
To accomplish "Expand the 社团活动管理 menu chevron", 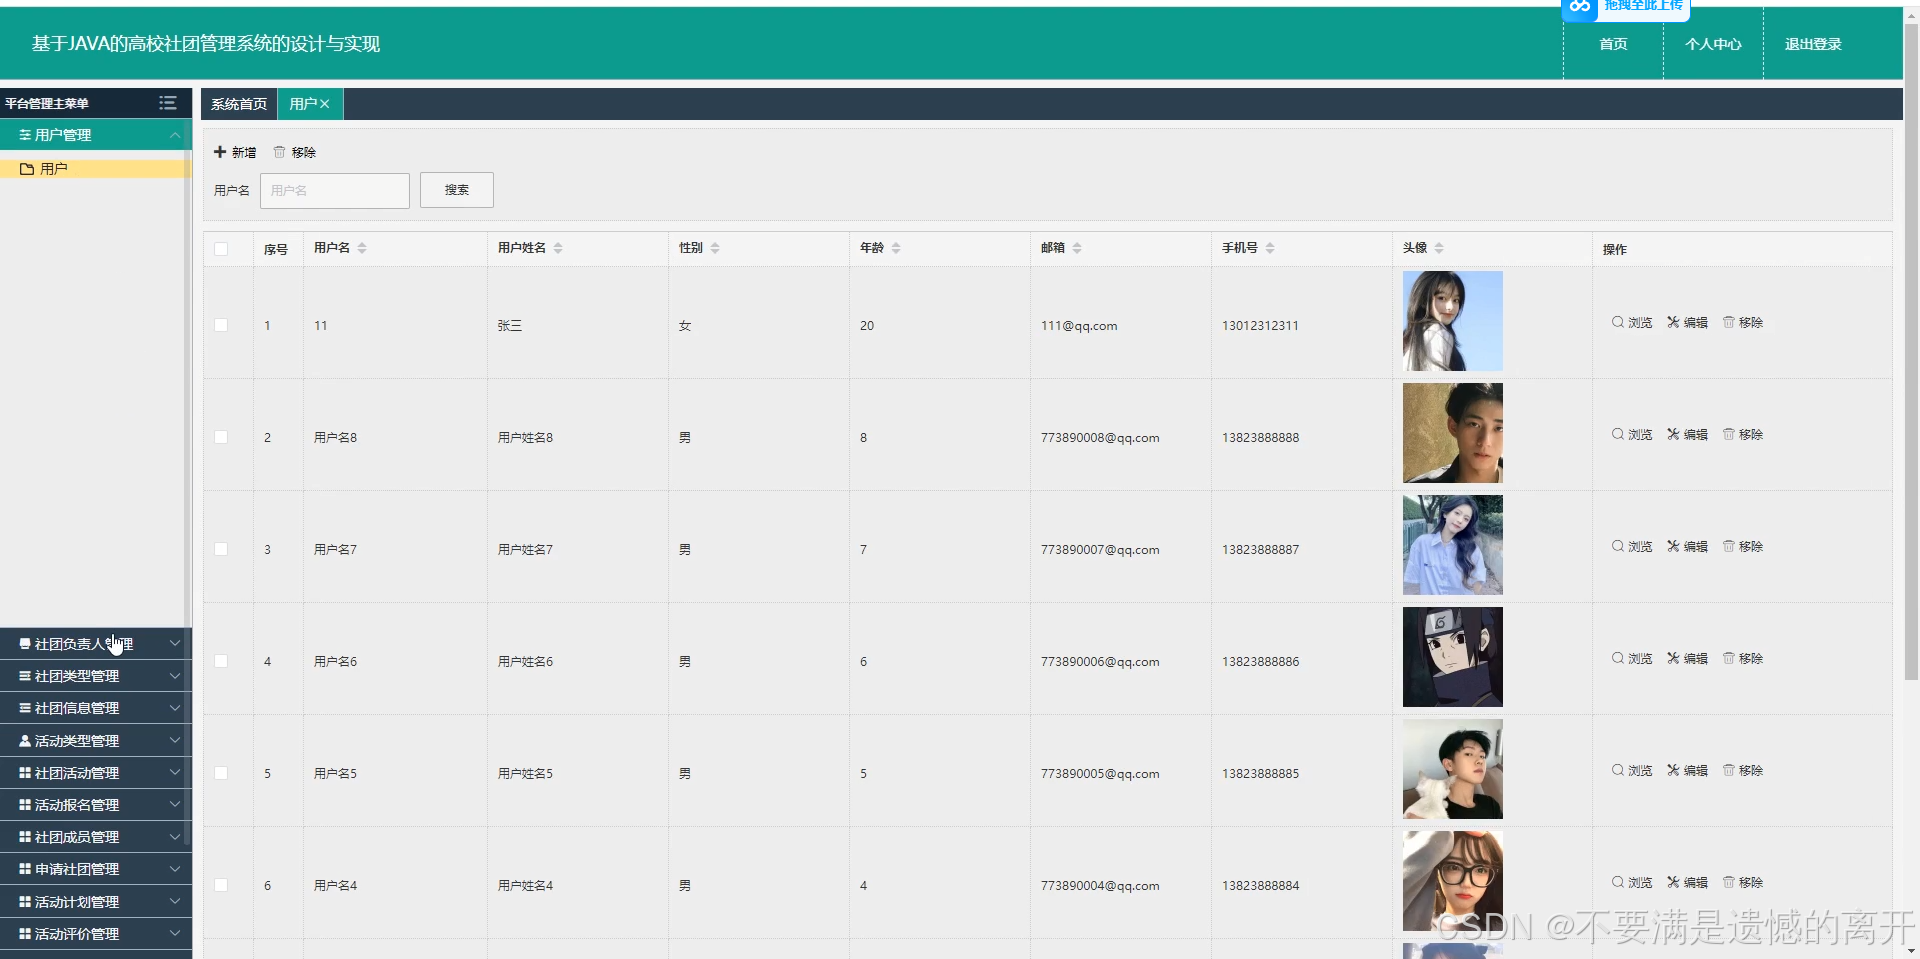I will [175, 773].
